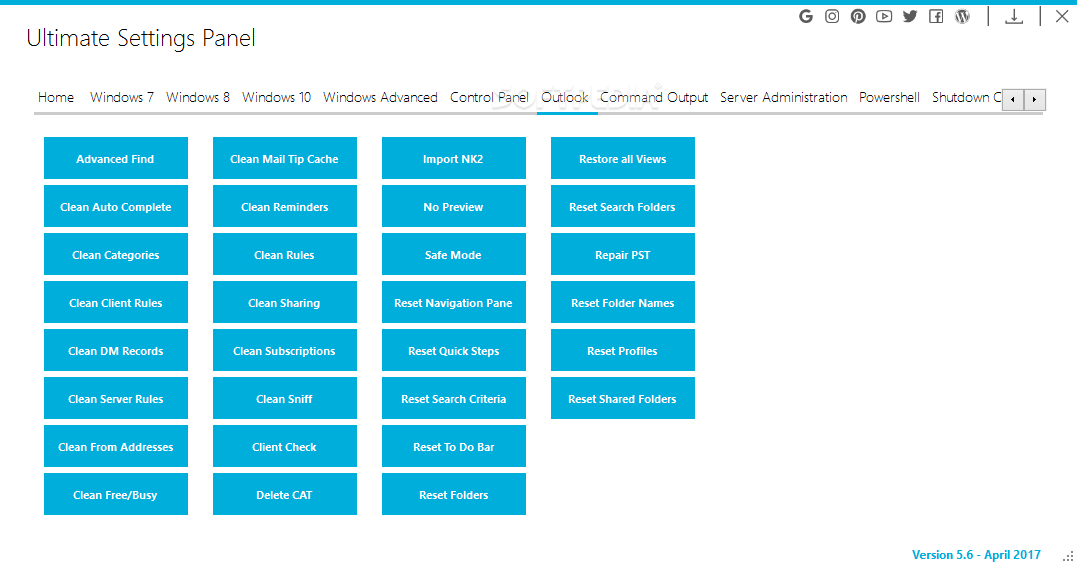Click the Advanced Find button

point(115,158)
